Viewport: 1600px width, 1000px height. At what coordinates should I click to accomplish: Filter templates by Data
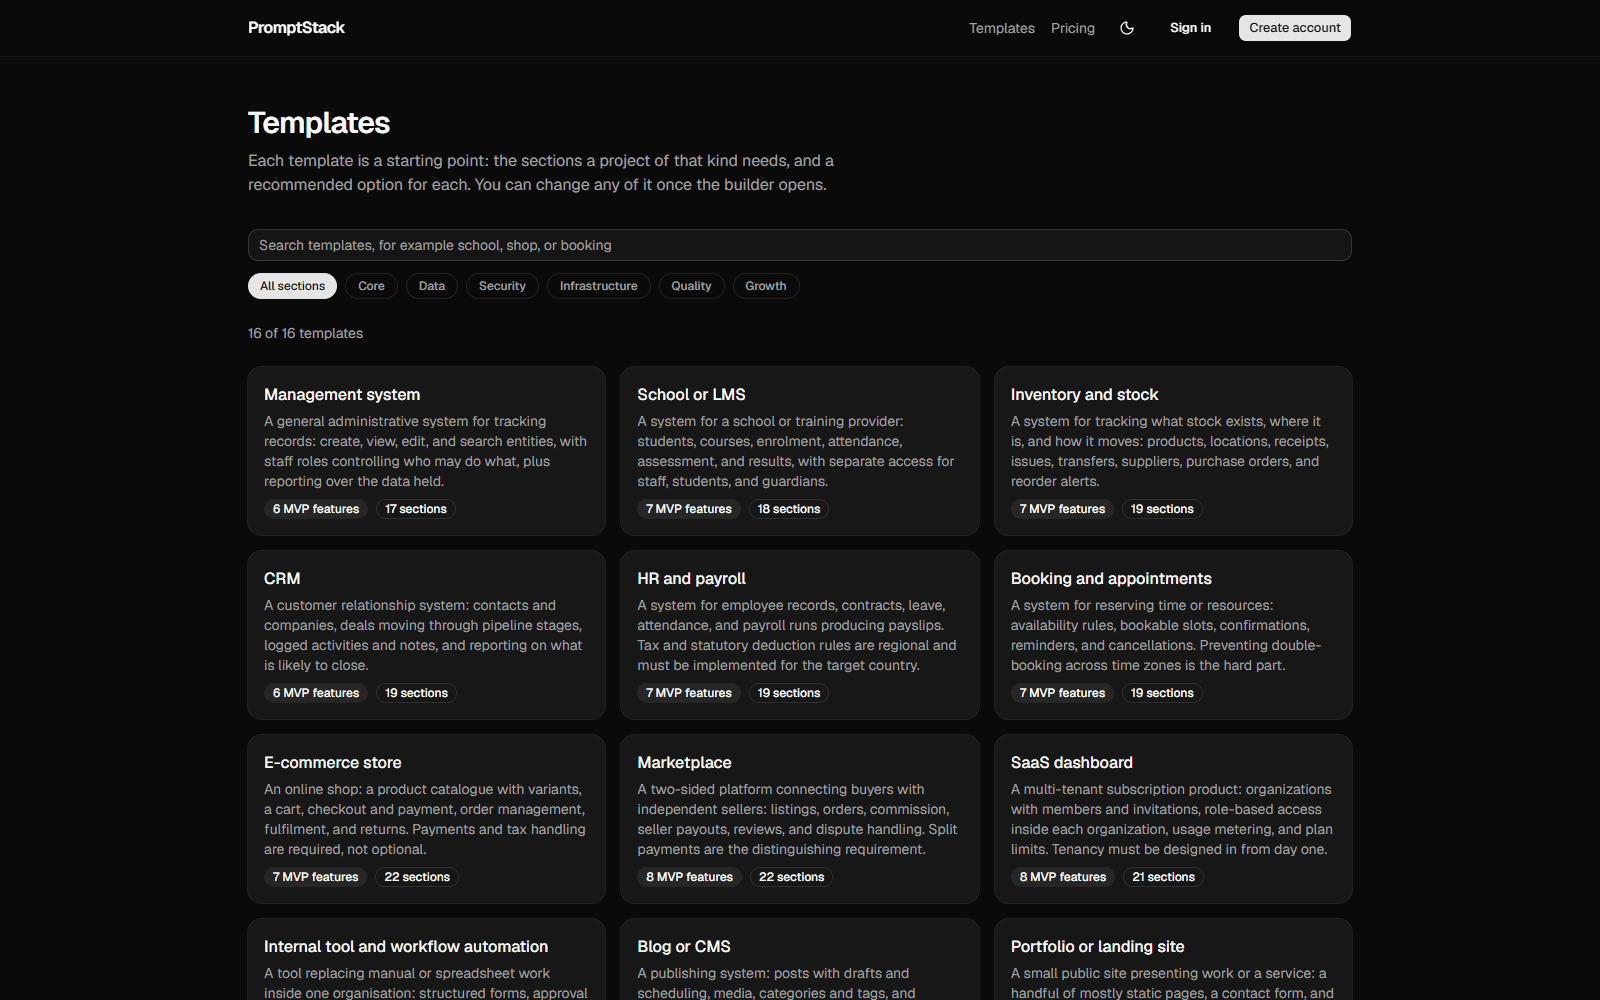click(x=432, y=286)
